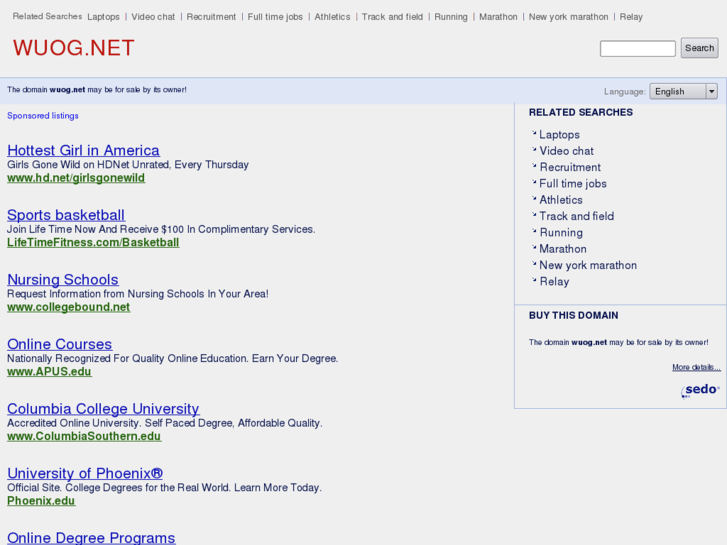Select Track and field in sidebar
Viewport: 727px width, 545px height.
click(x=576, y=216)
